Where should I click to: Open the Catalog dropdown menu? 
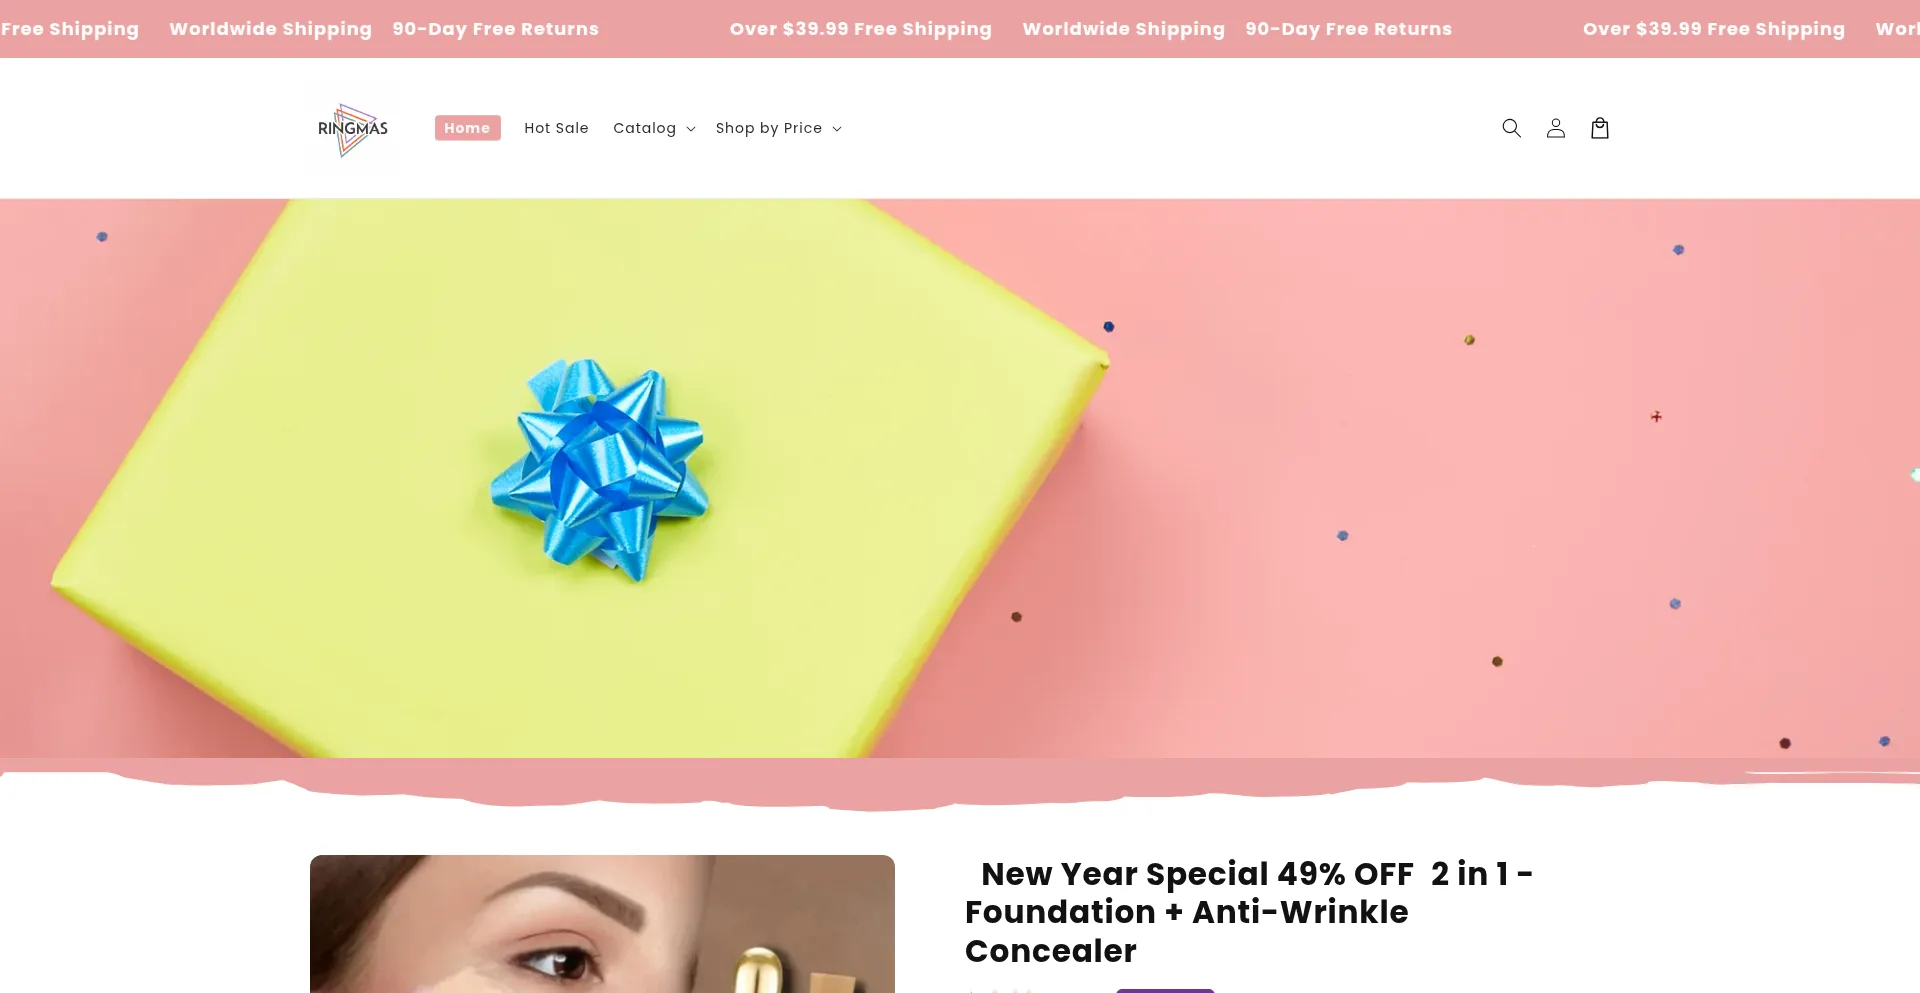tap(654, 128)
